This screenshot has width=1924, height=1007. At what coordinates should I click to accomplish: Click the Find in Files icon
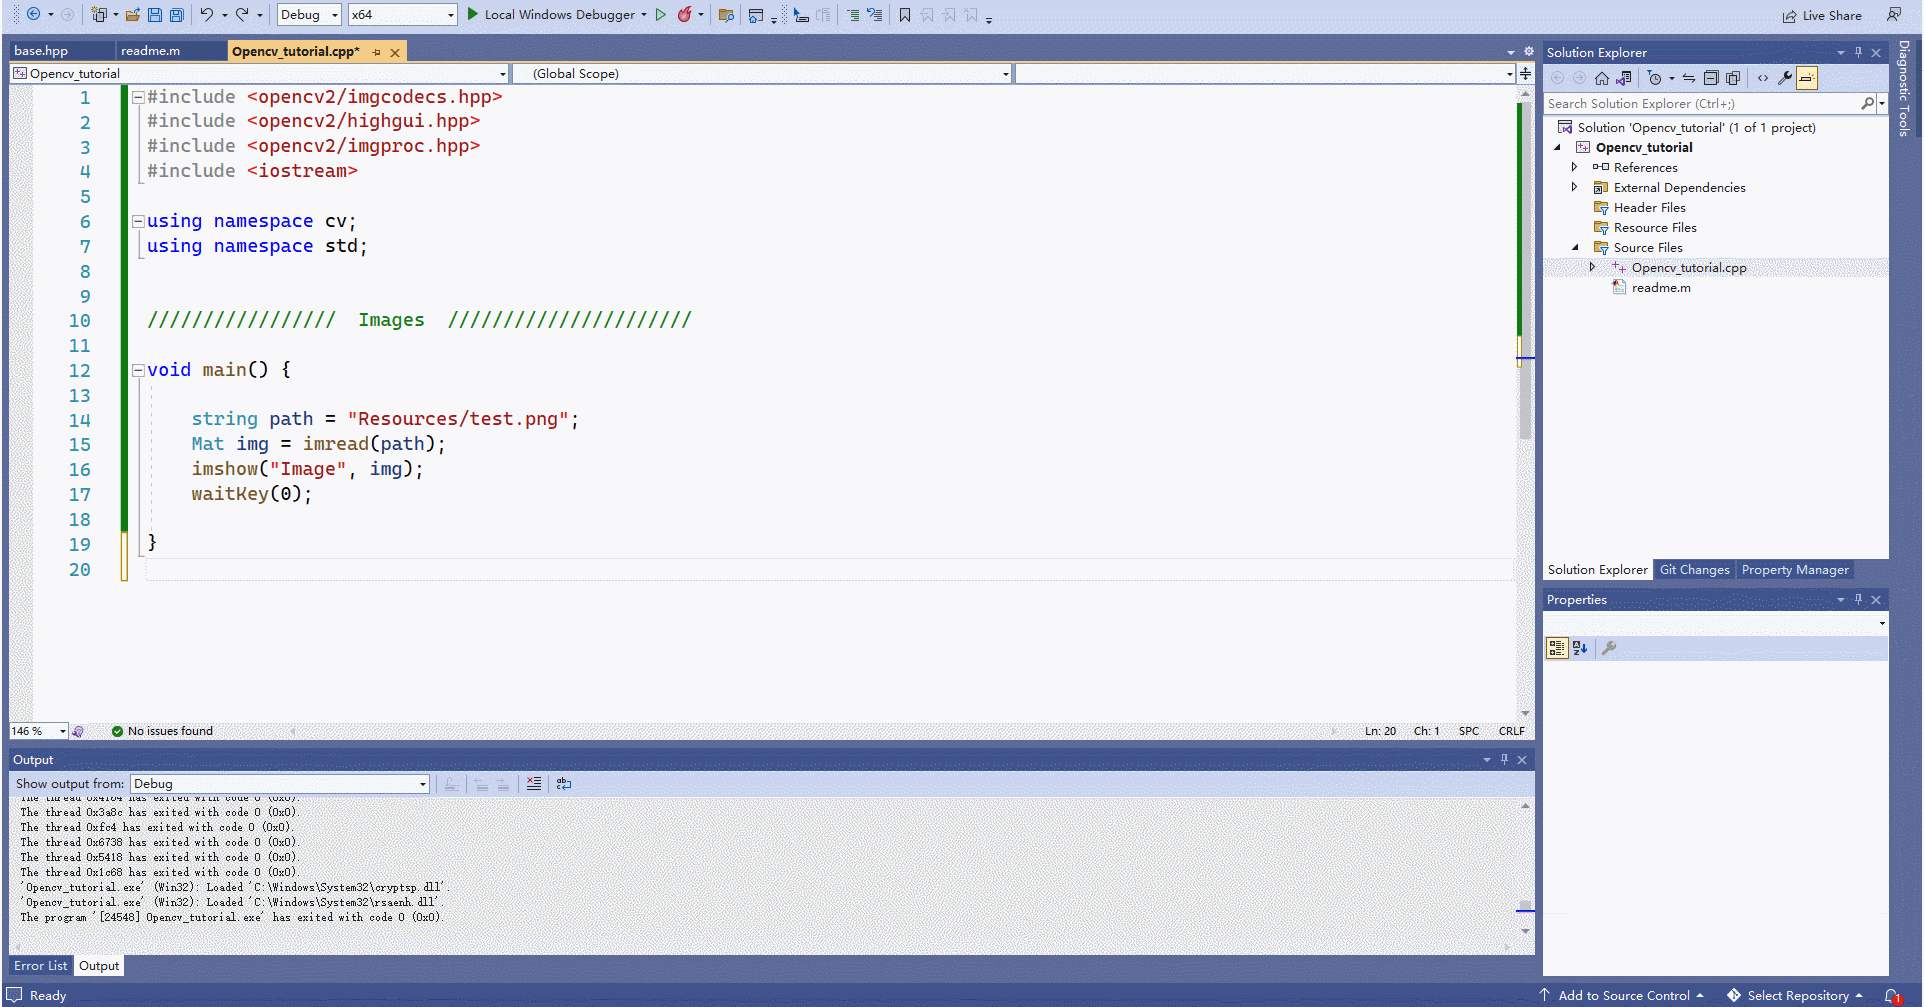(x=727, y=14)
